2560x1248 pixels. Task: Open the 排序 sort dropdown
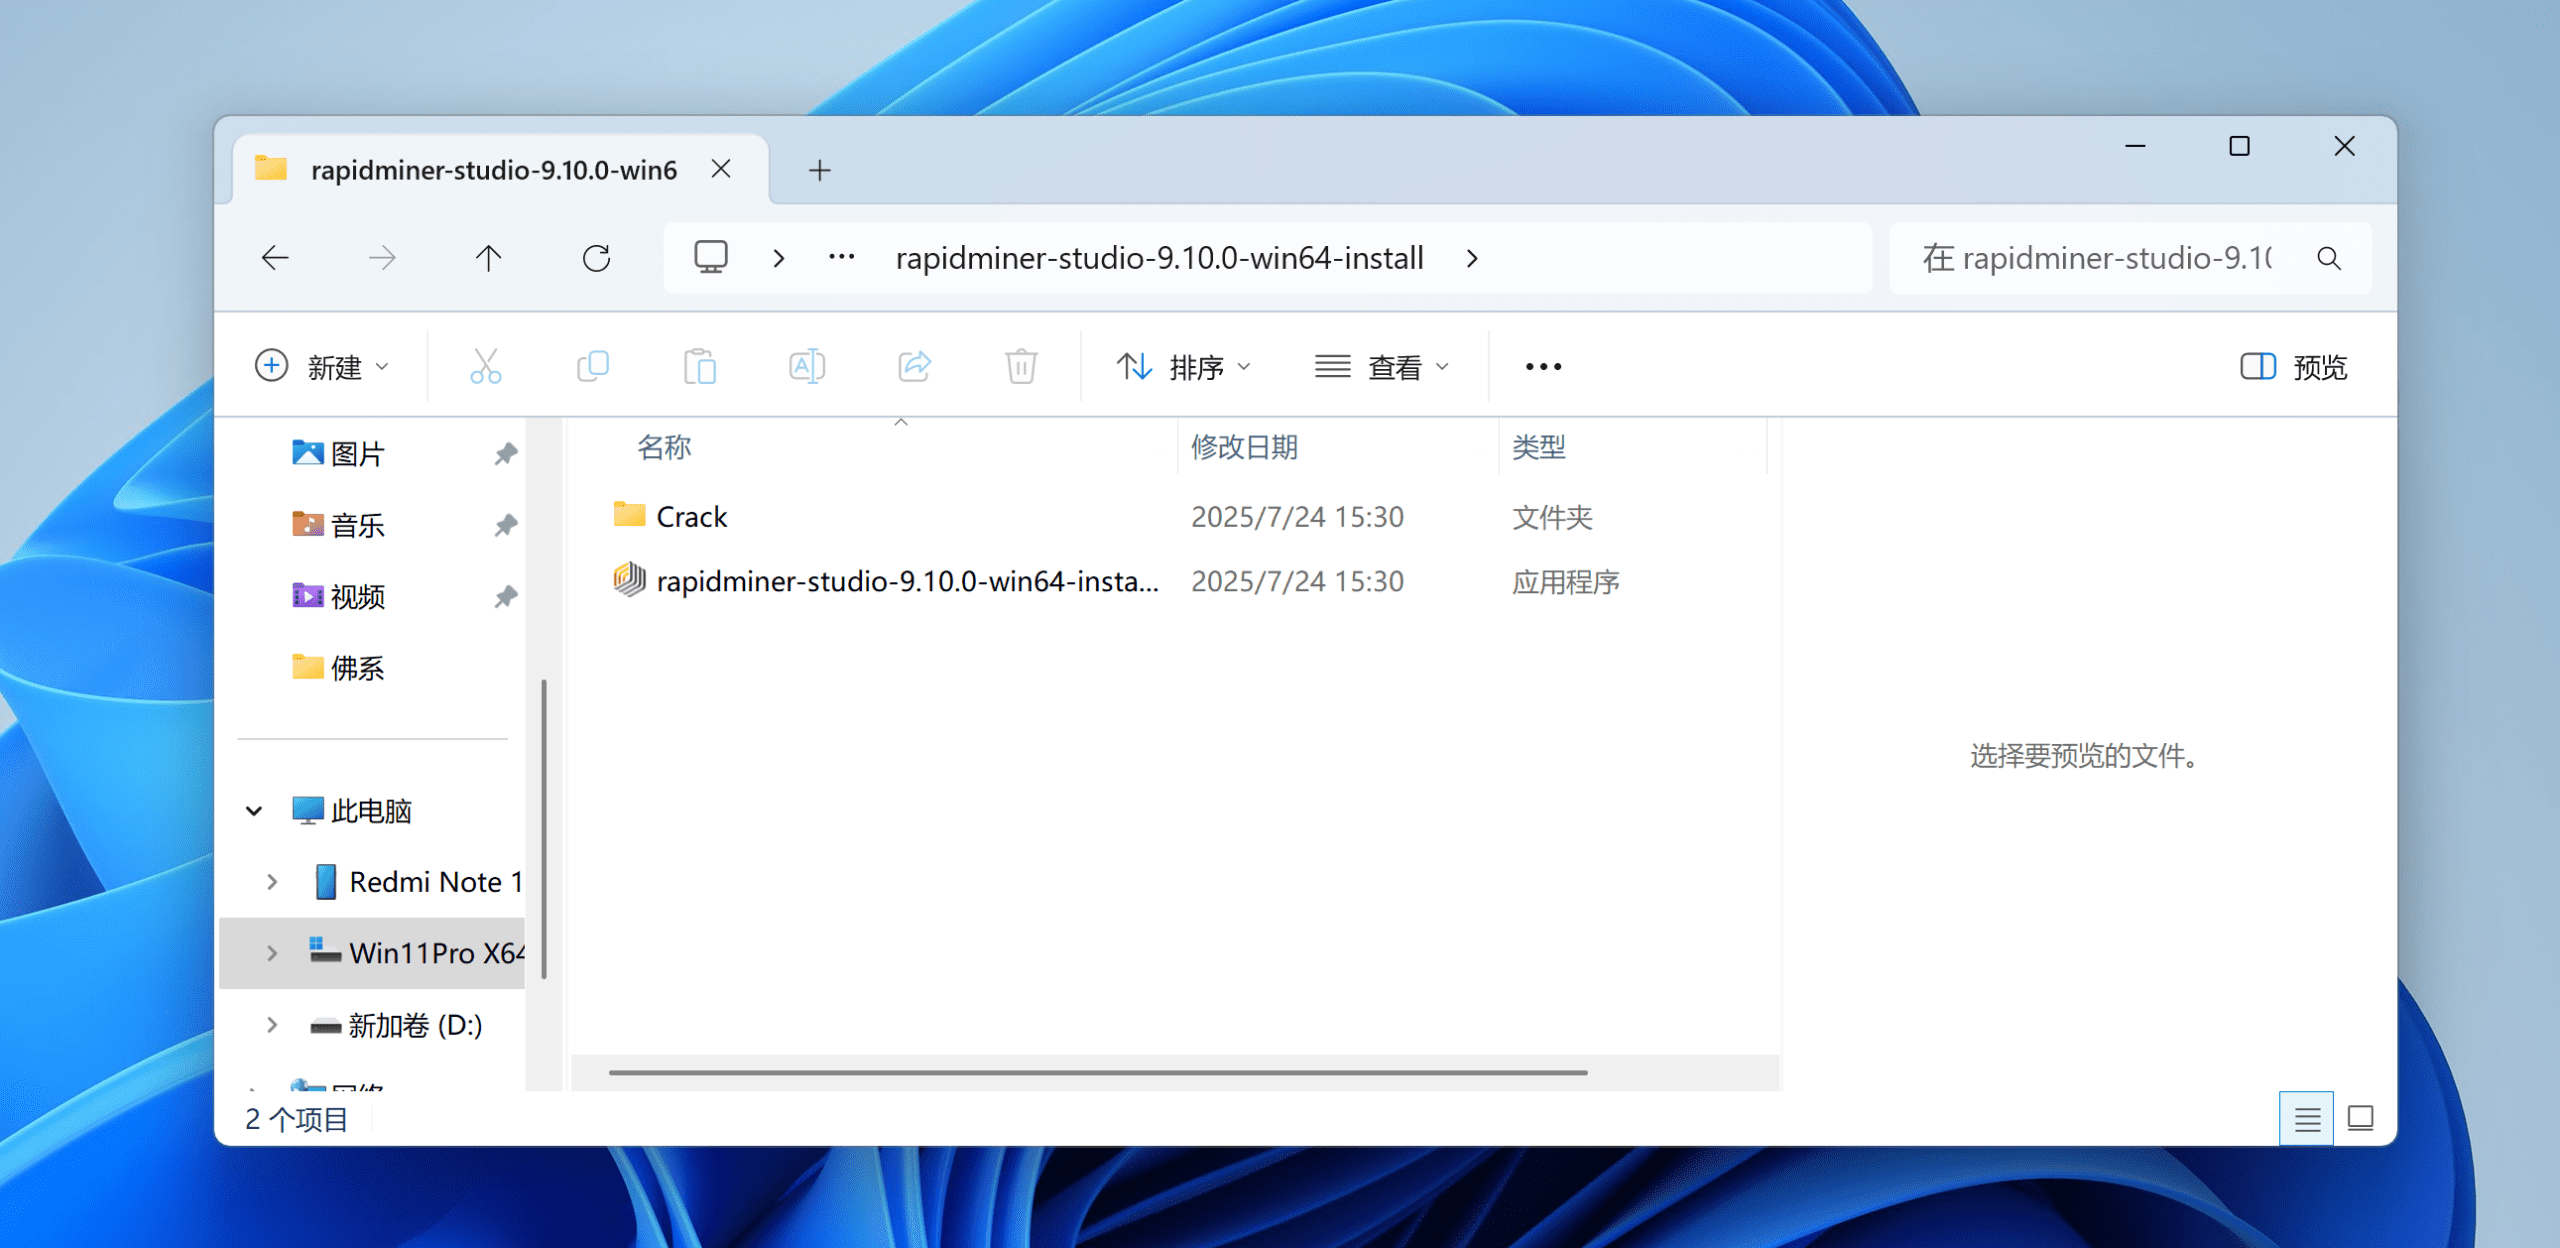pos(1184,367)
